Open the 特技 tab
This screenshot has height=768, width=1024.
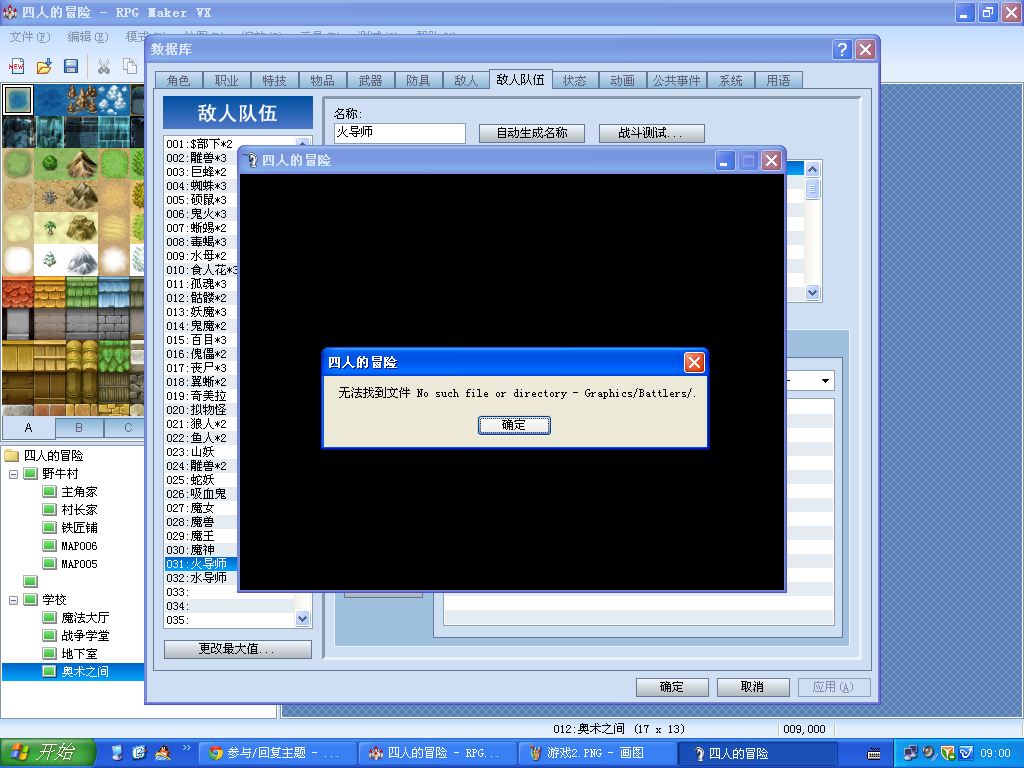[x=274, y=80]
